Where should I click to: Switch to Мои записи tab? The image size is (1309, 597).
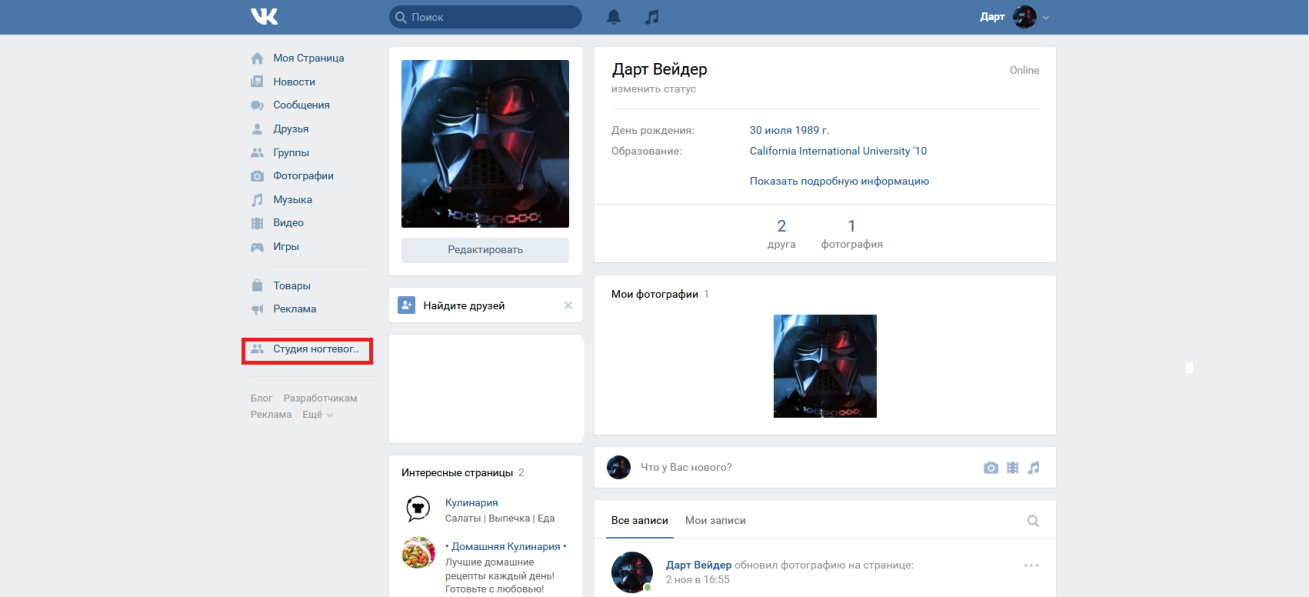tap(715, 521)
